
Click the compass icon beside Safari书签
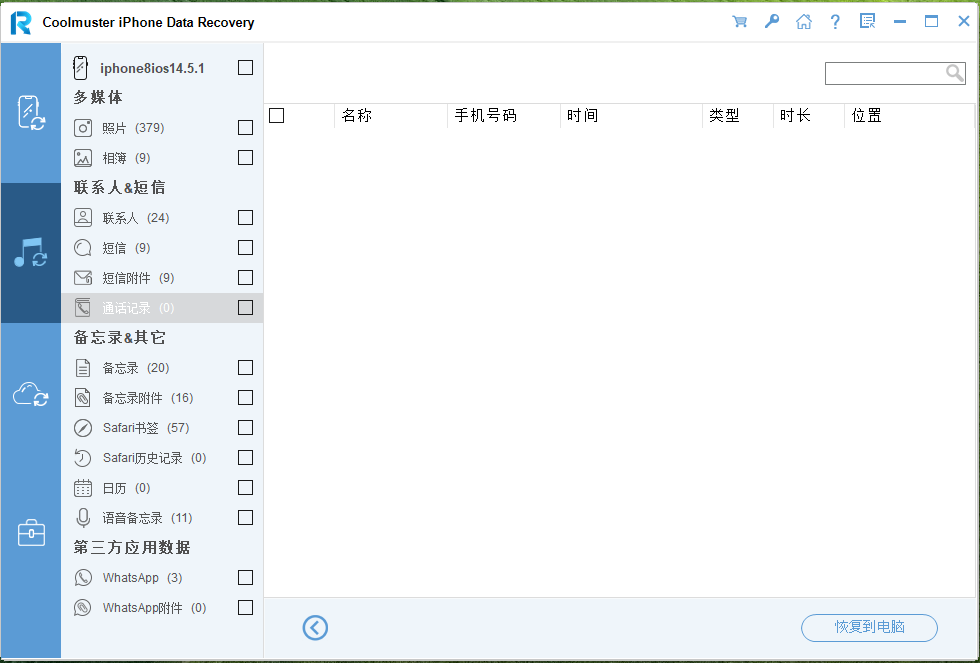pos(83,428)
